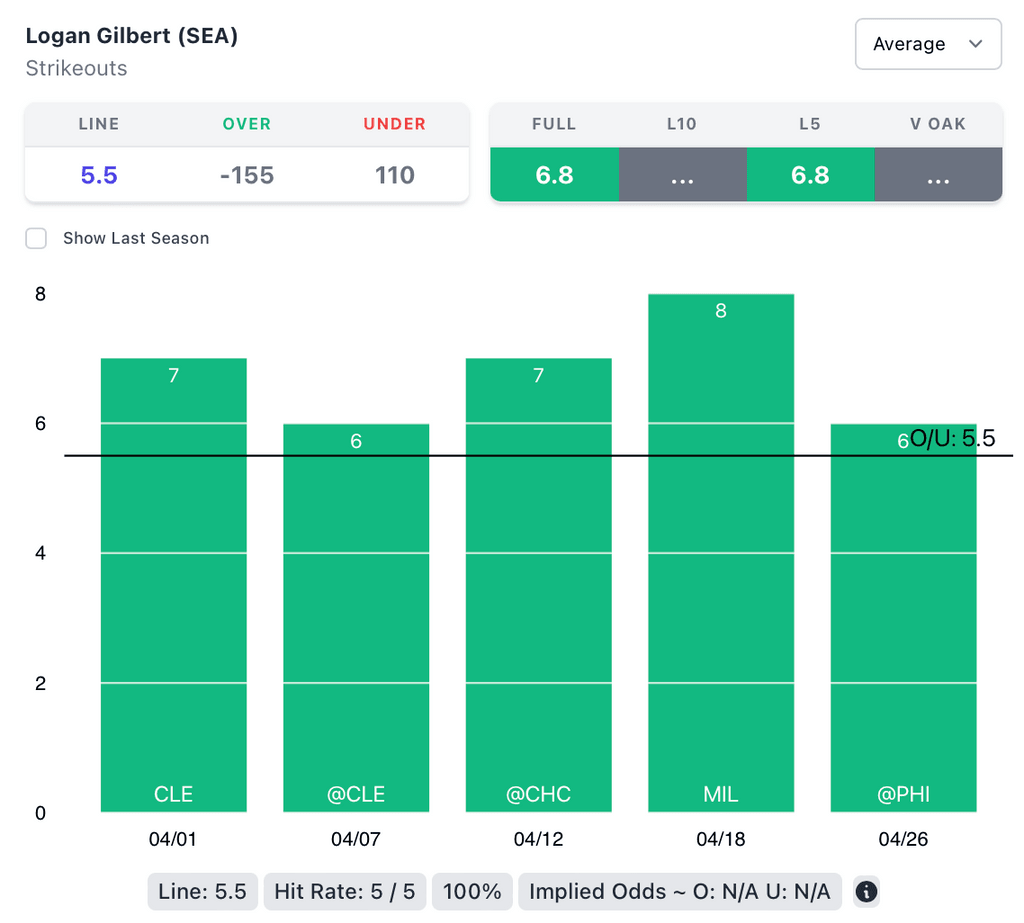Click the gray L10 value cell

coord(682,174)
